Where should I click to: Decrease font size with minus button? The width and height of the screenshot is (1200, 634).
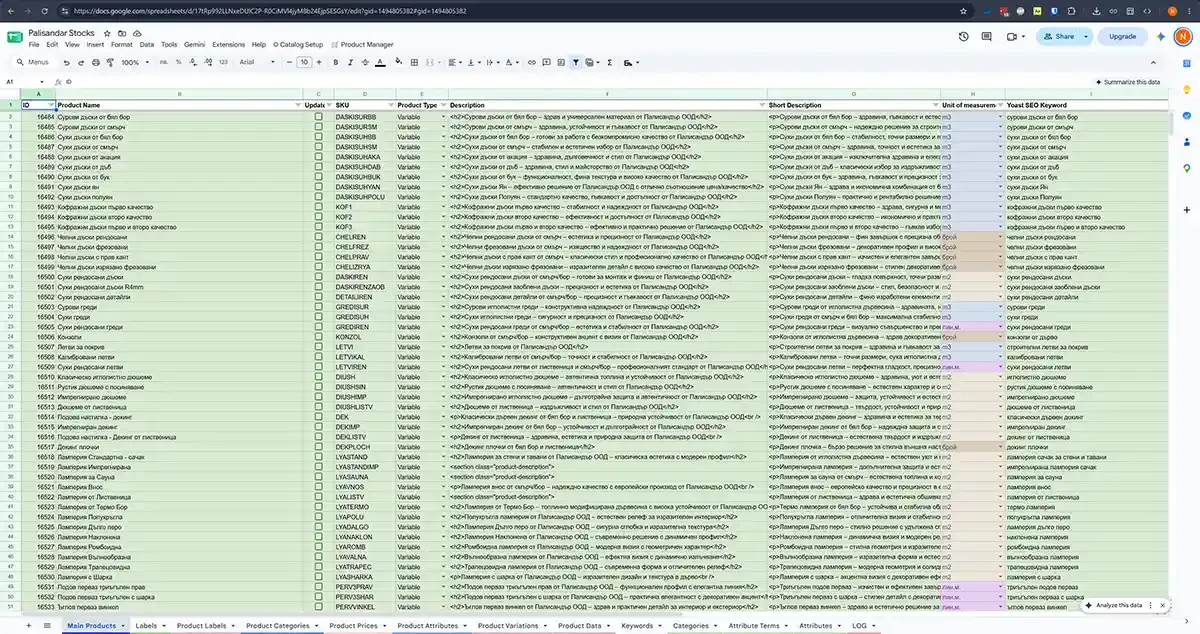pos(289,62)
